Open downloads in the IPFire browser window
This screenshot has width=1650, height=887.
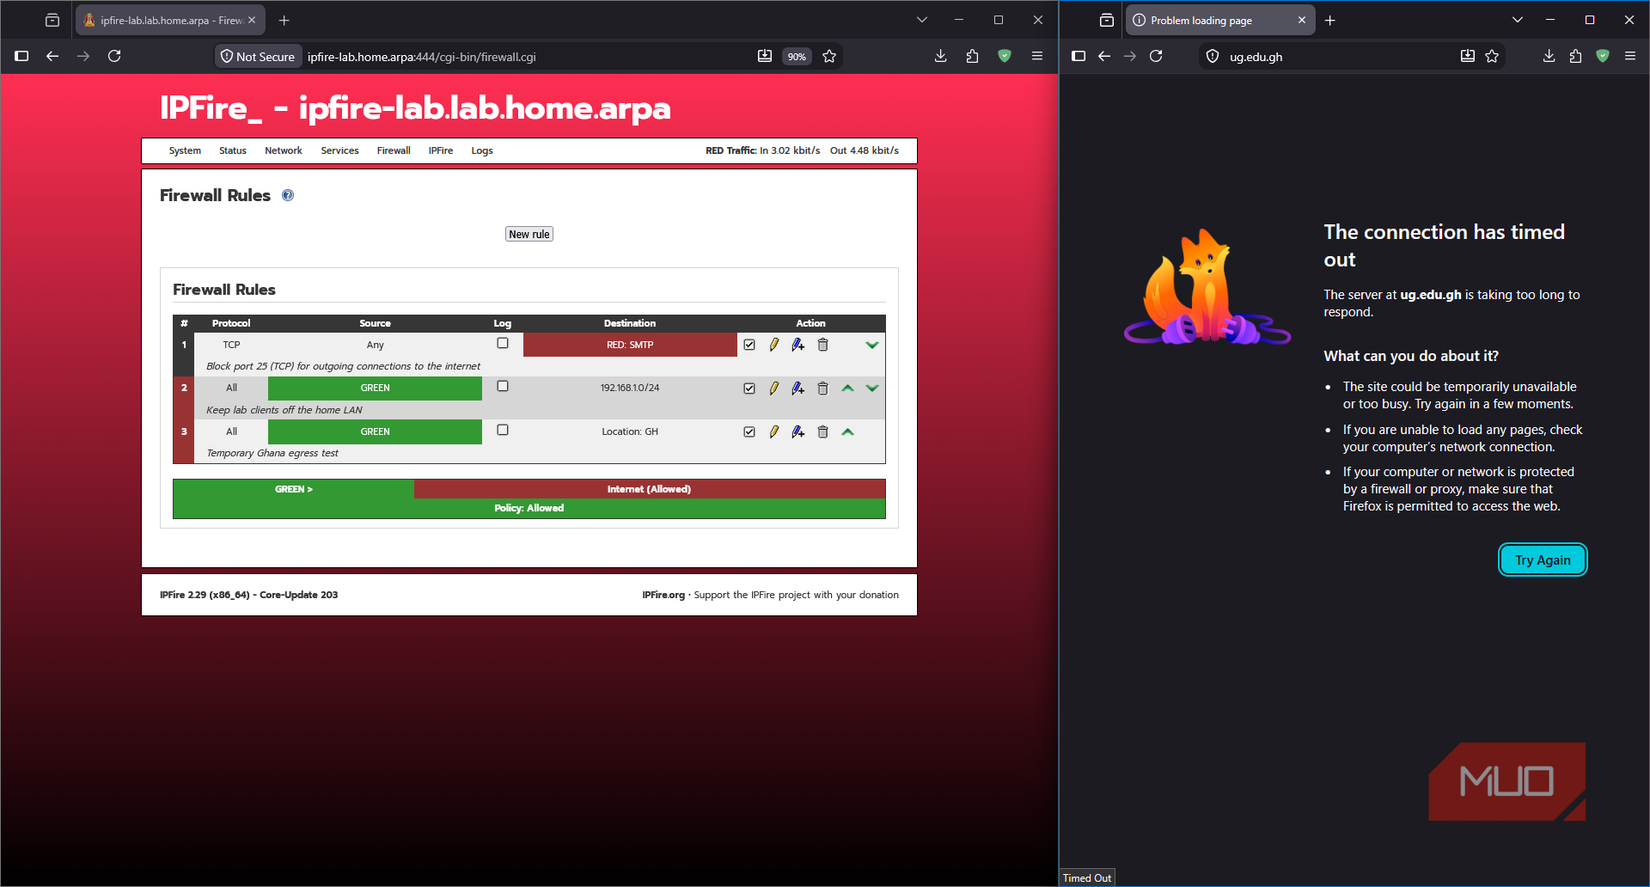(x=940, y=56)
